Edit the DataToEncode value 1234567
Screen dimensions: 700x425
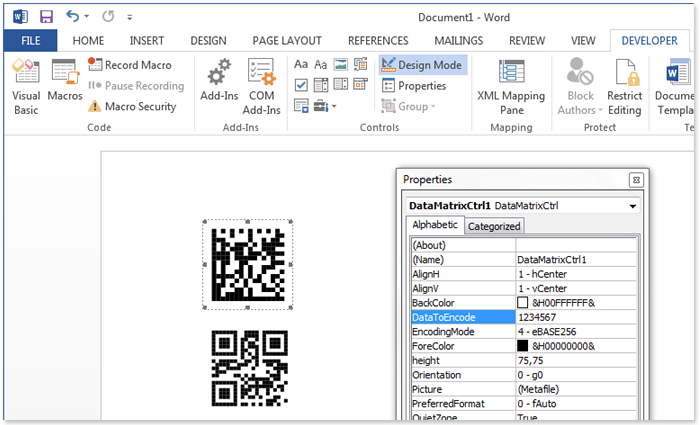click(576, 317)
